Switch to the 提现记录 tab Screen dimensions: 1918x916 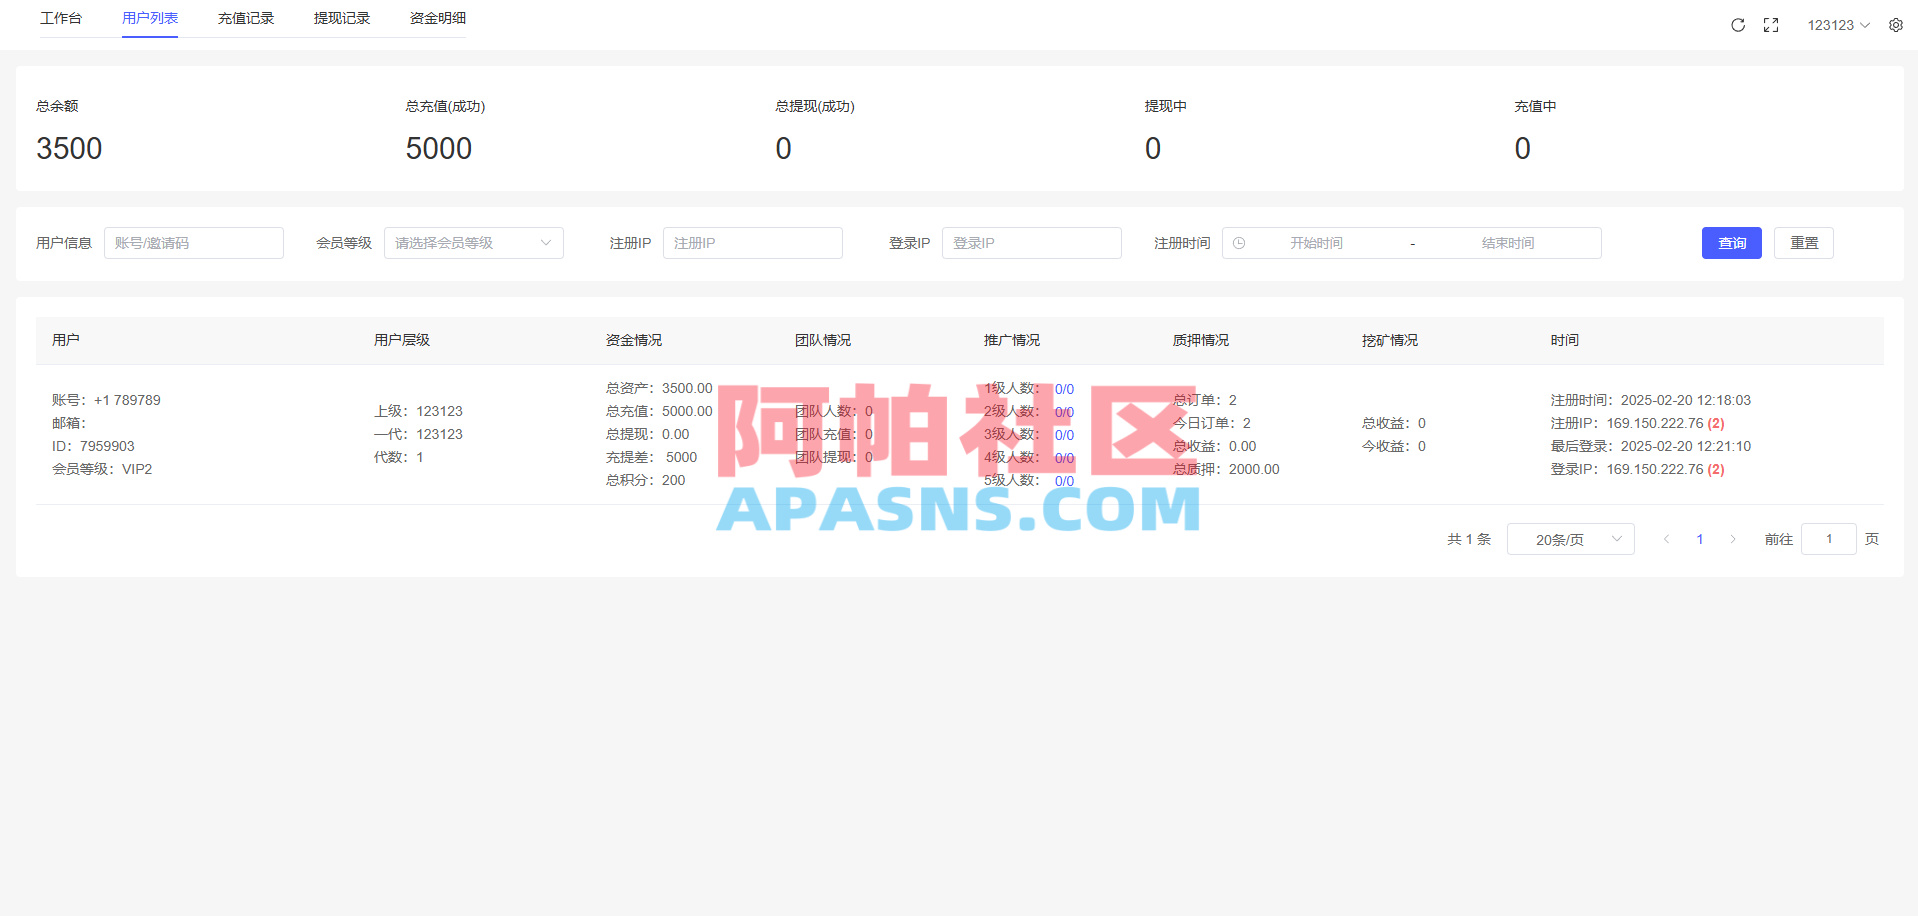[x=341, y=17]
